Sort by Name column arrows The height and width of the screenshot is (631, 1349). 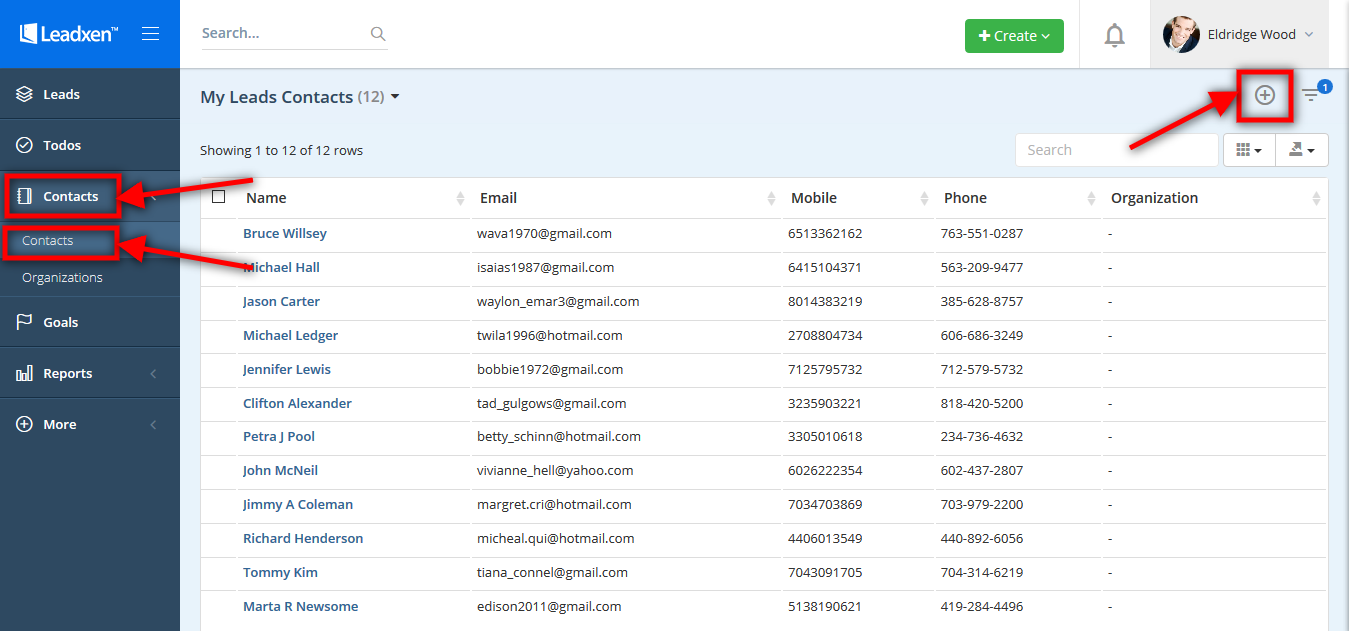[x=460, y=198]
